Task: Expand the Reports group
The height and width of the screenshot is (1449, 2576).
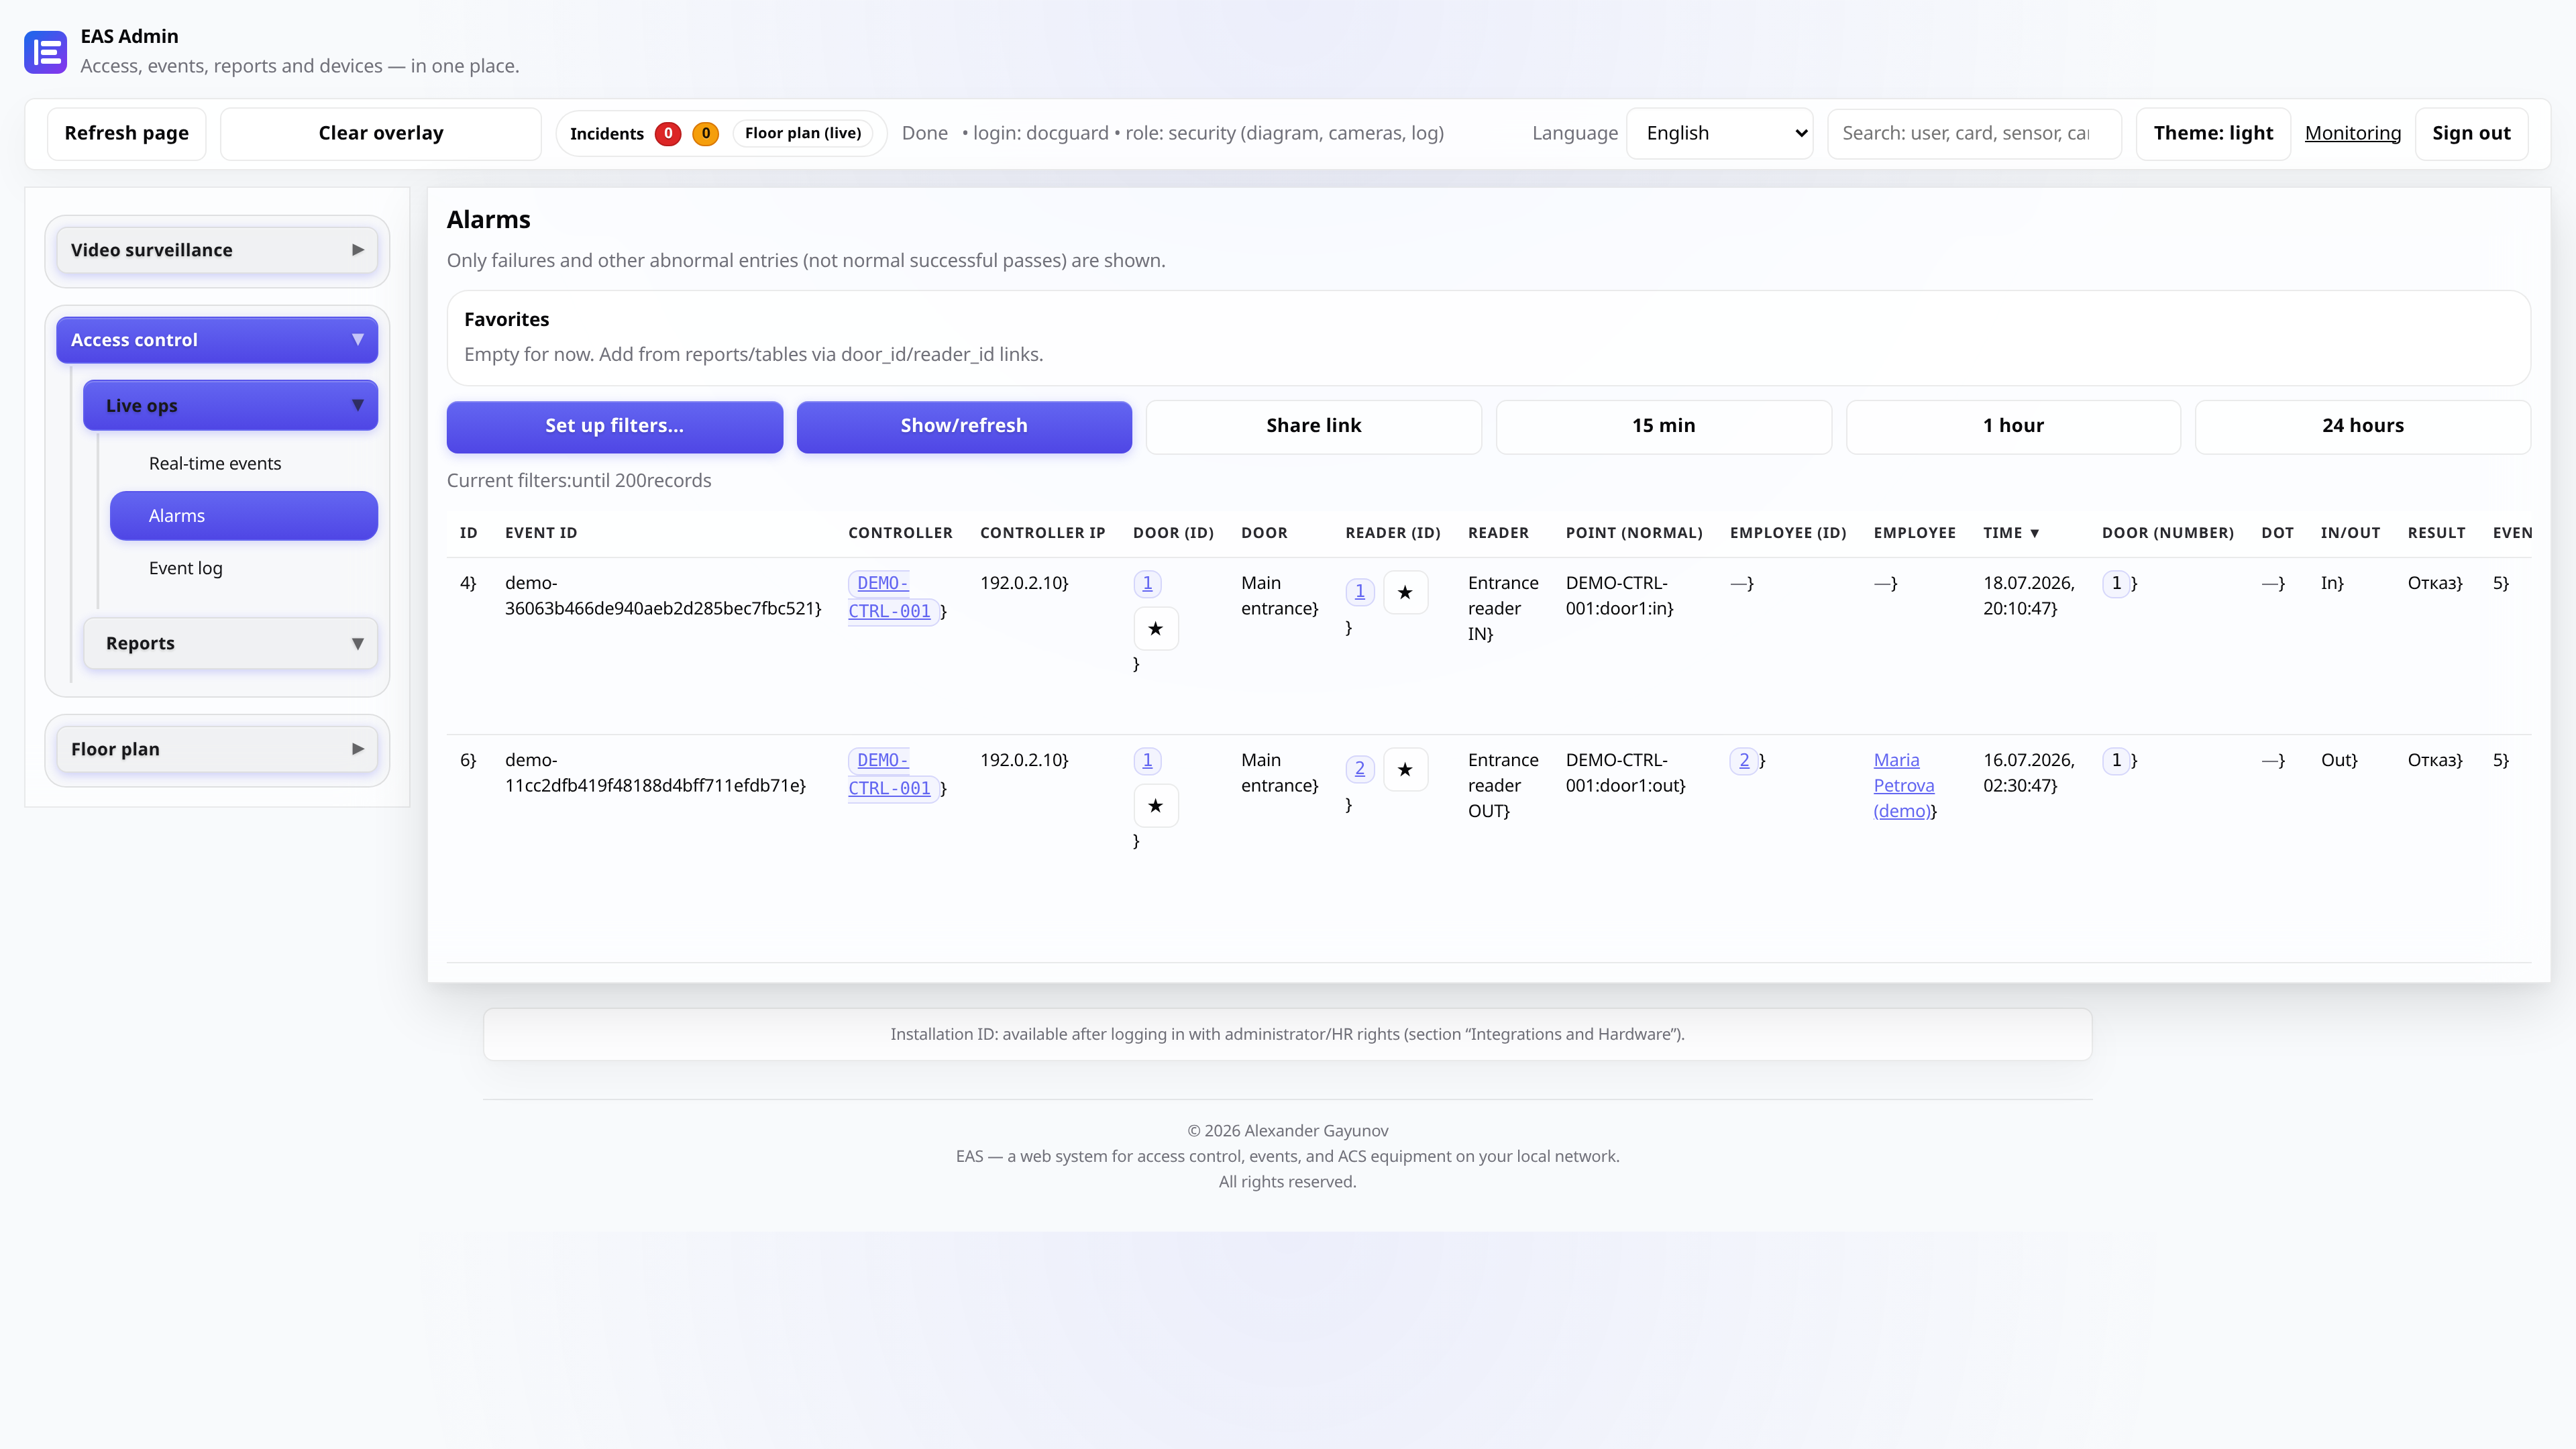Action: tap(230, 643)
